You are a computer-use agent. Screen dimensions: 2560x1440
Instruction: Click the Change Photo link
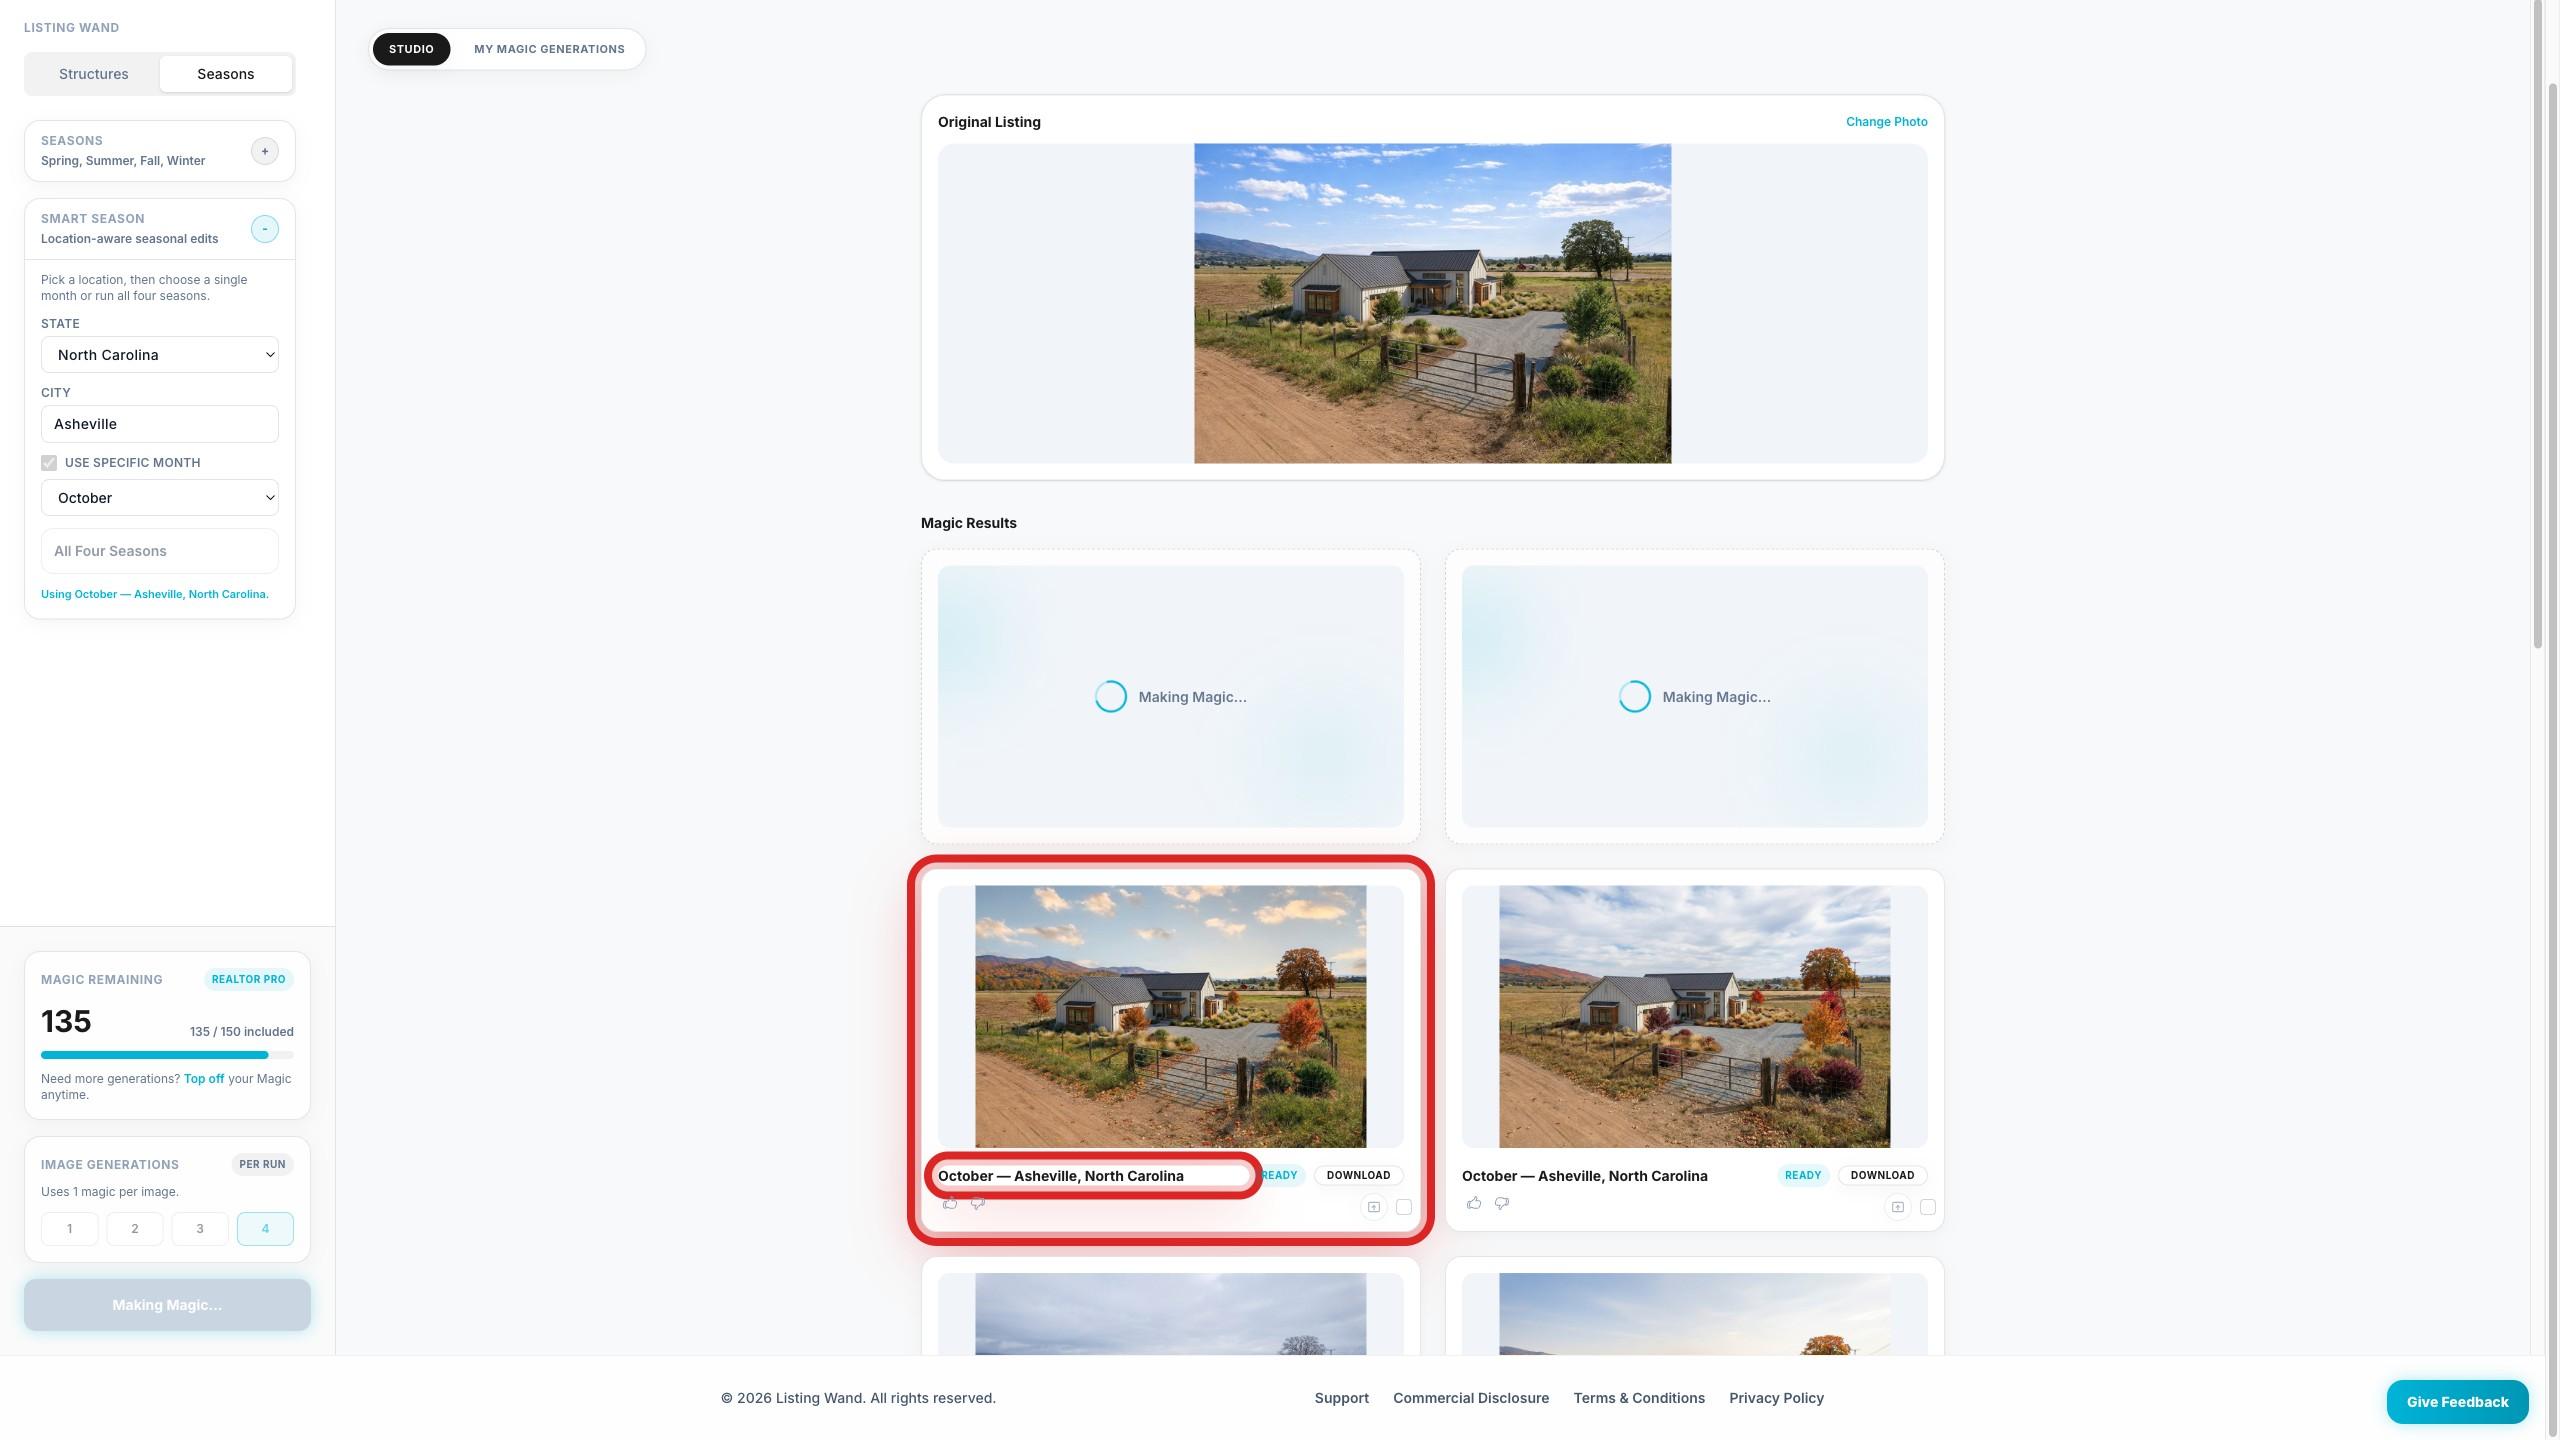point(1886,122)
